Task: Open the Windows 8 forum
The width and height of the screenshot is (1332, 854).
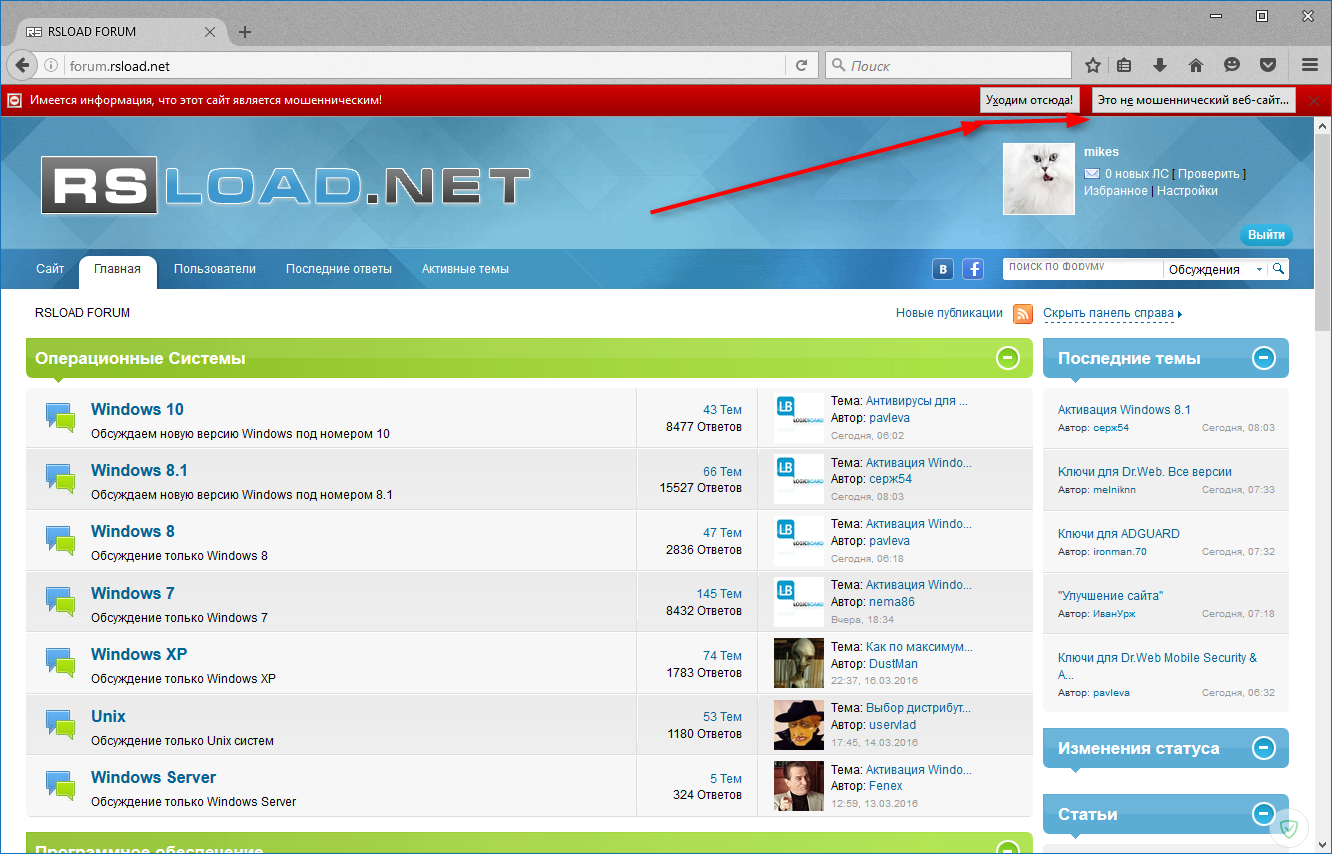Action: click(x=132, y=531)
